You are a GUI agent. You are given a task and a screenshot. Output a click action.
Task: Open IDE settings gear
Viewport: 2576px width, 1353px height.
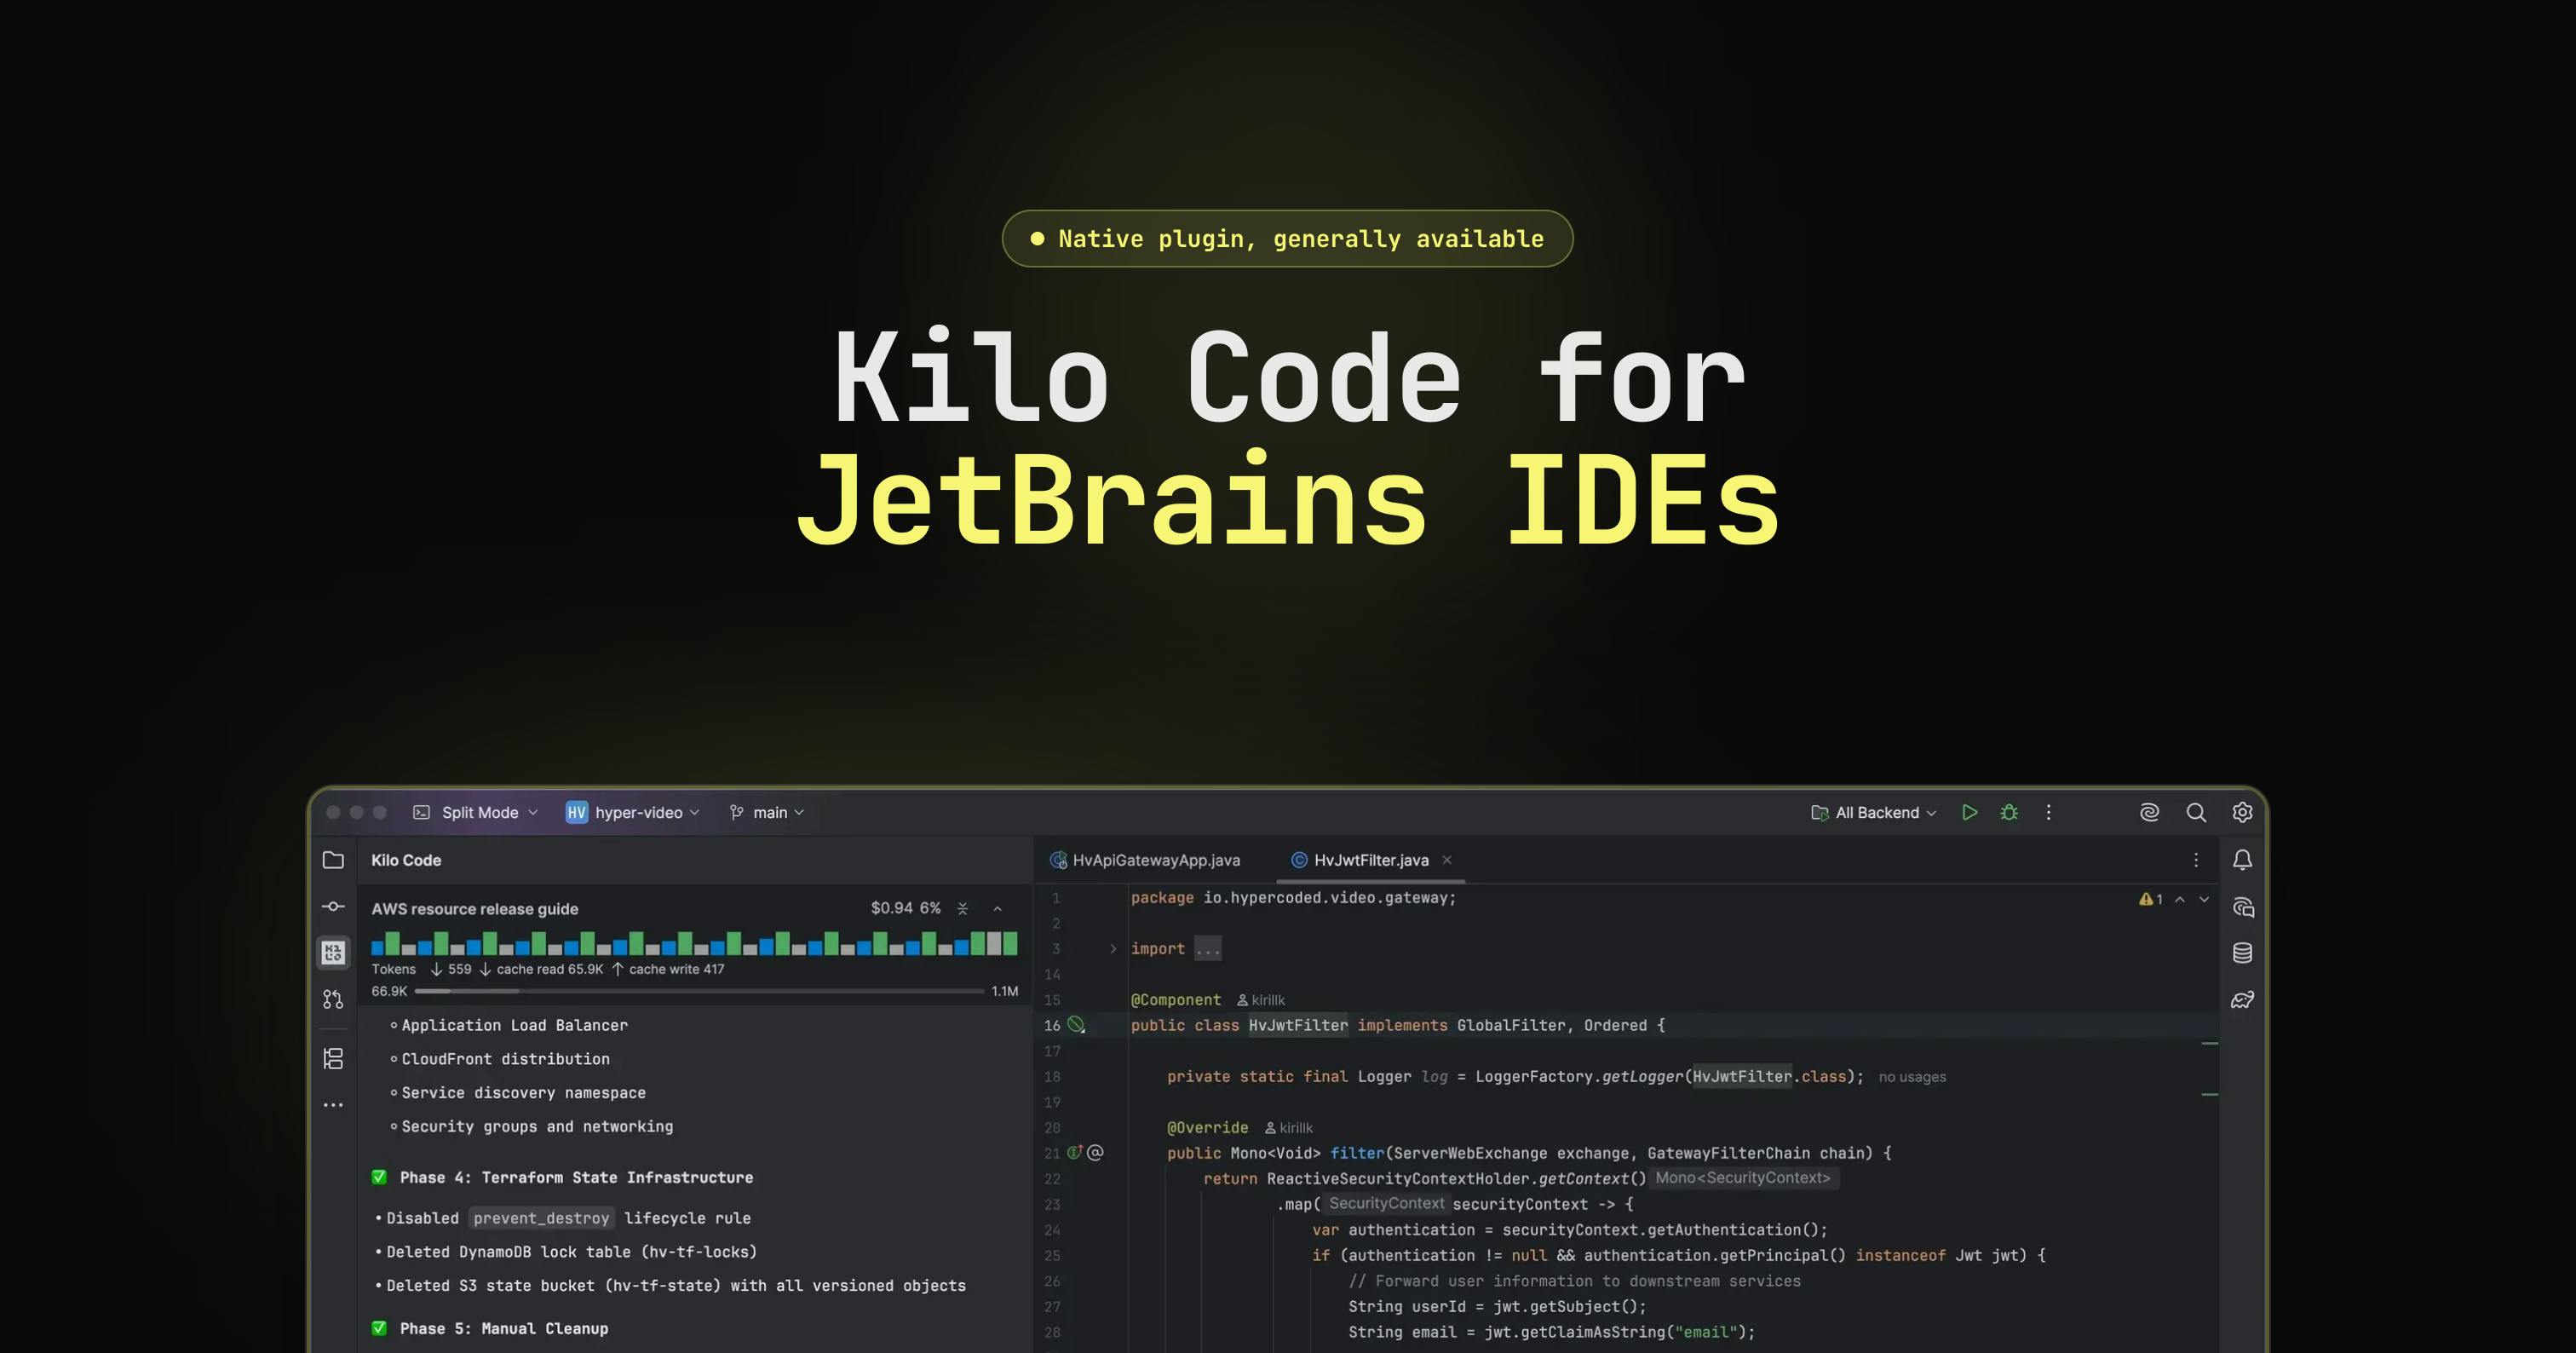pyautogui.click(x=2242, y=812)
